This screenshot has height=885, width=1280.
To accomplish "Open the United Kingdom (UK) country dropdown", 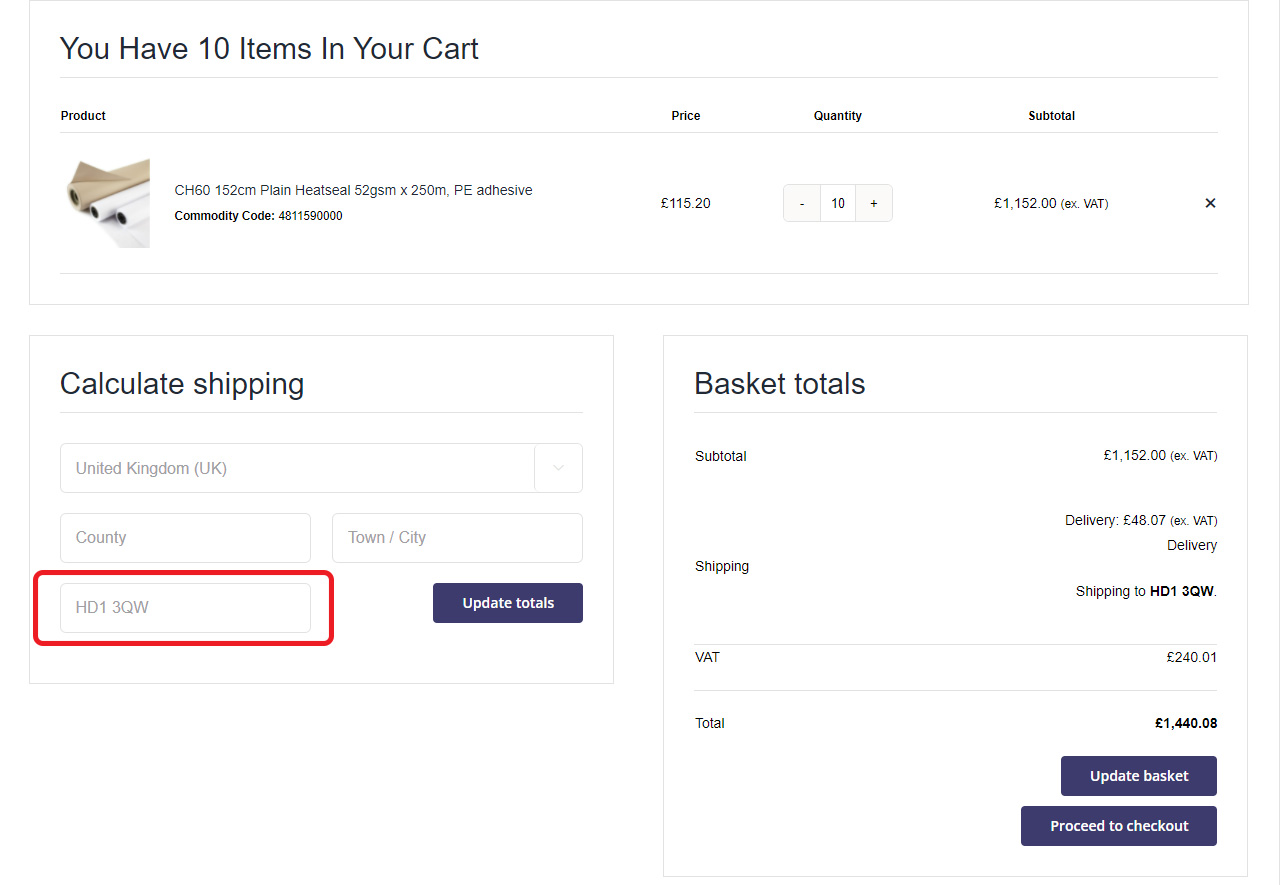I will 298,468.
